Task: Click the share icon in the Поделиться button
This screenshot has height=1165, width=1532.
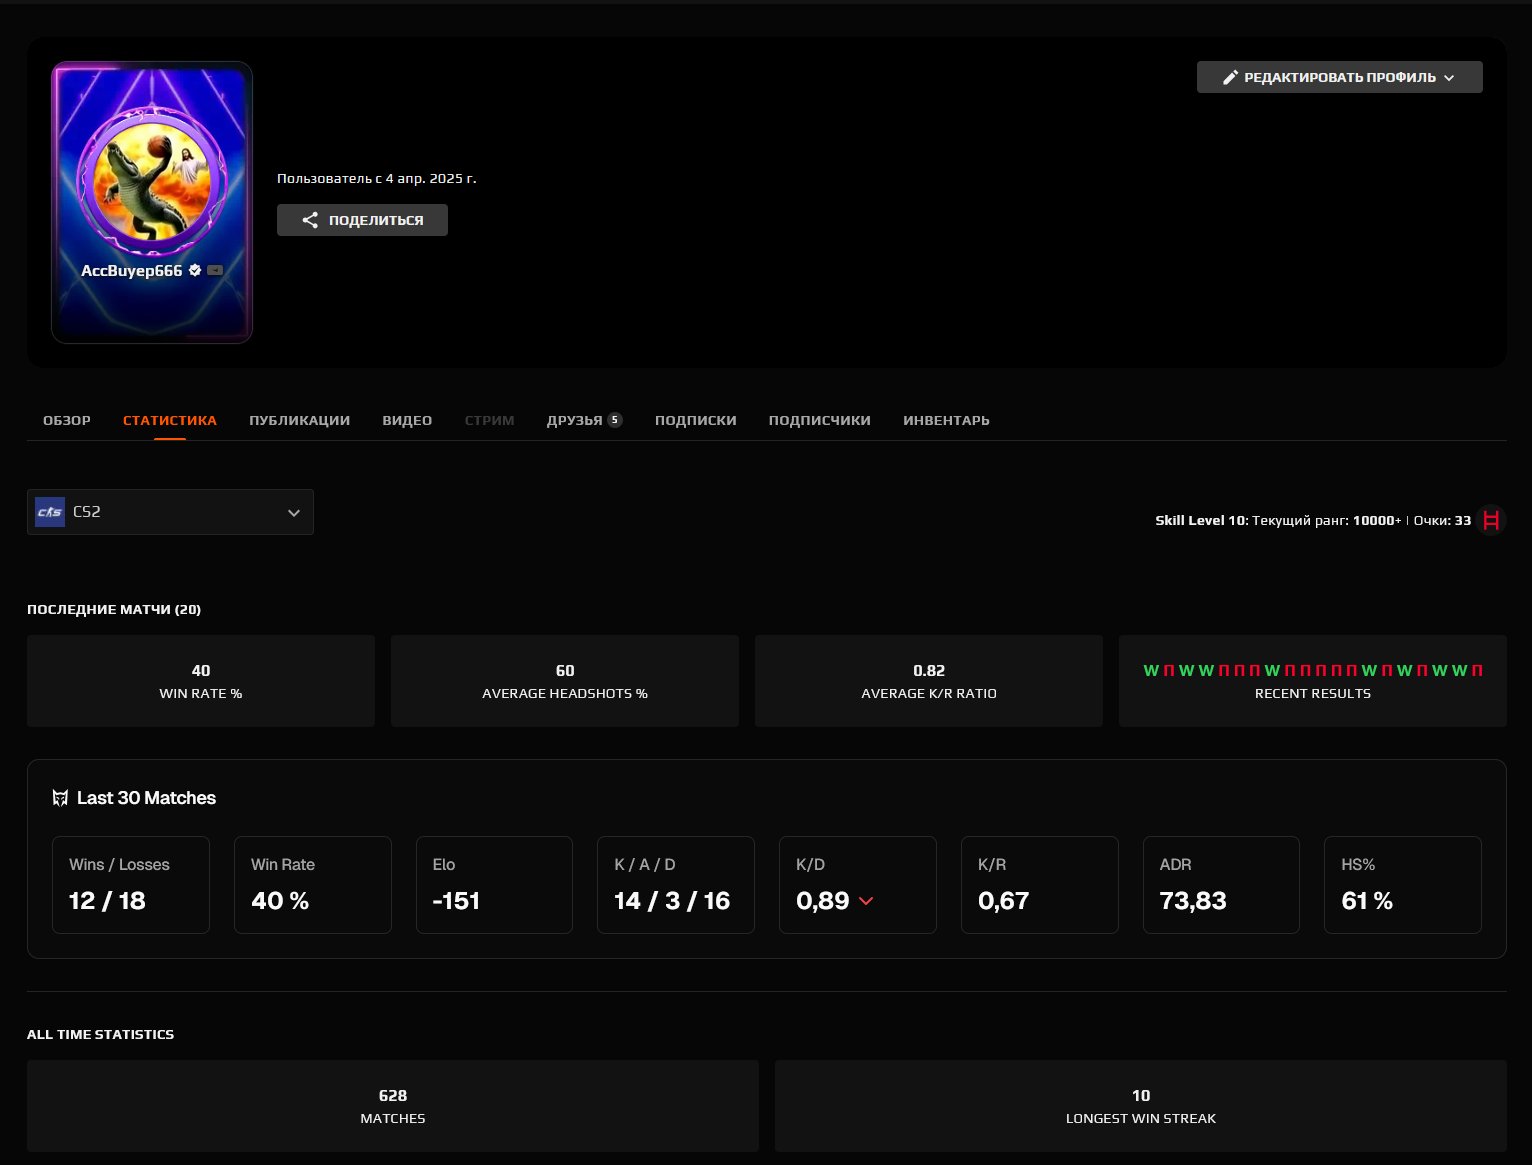Action: [310, 220]
